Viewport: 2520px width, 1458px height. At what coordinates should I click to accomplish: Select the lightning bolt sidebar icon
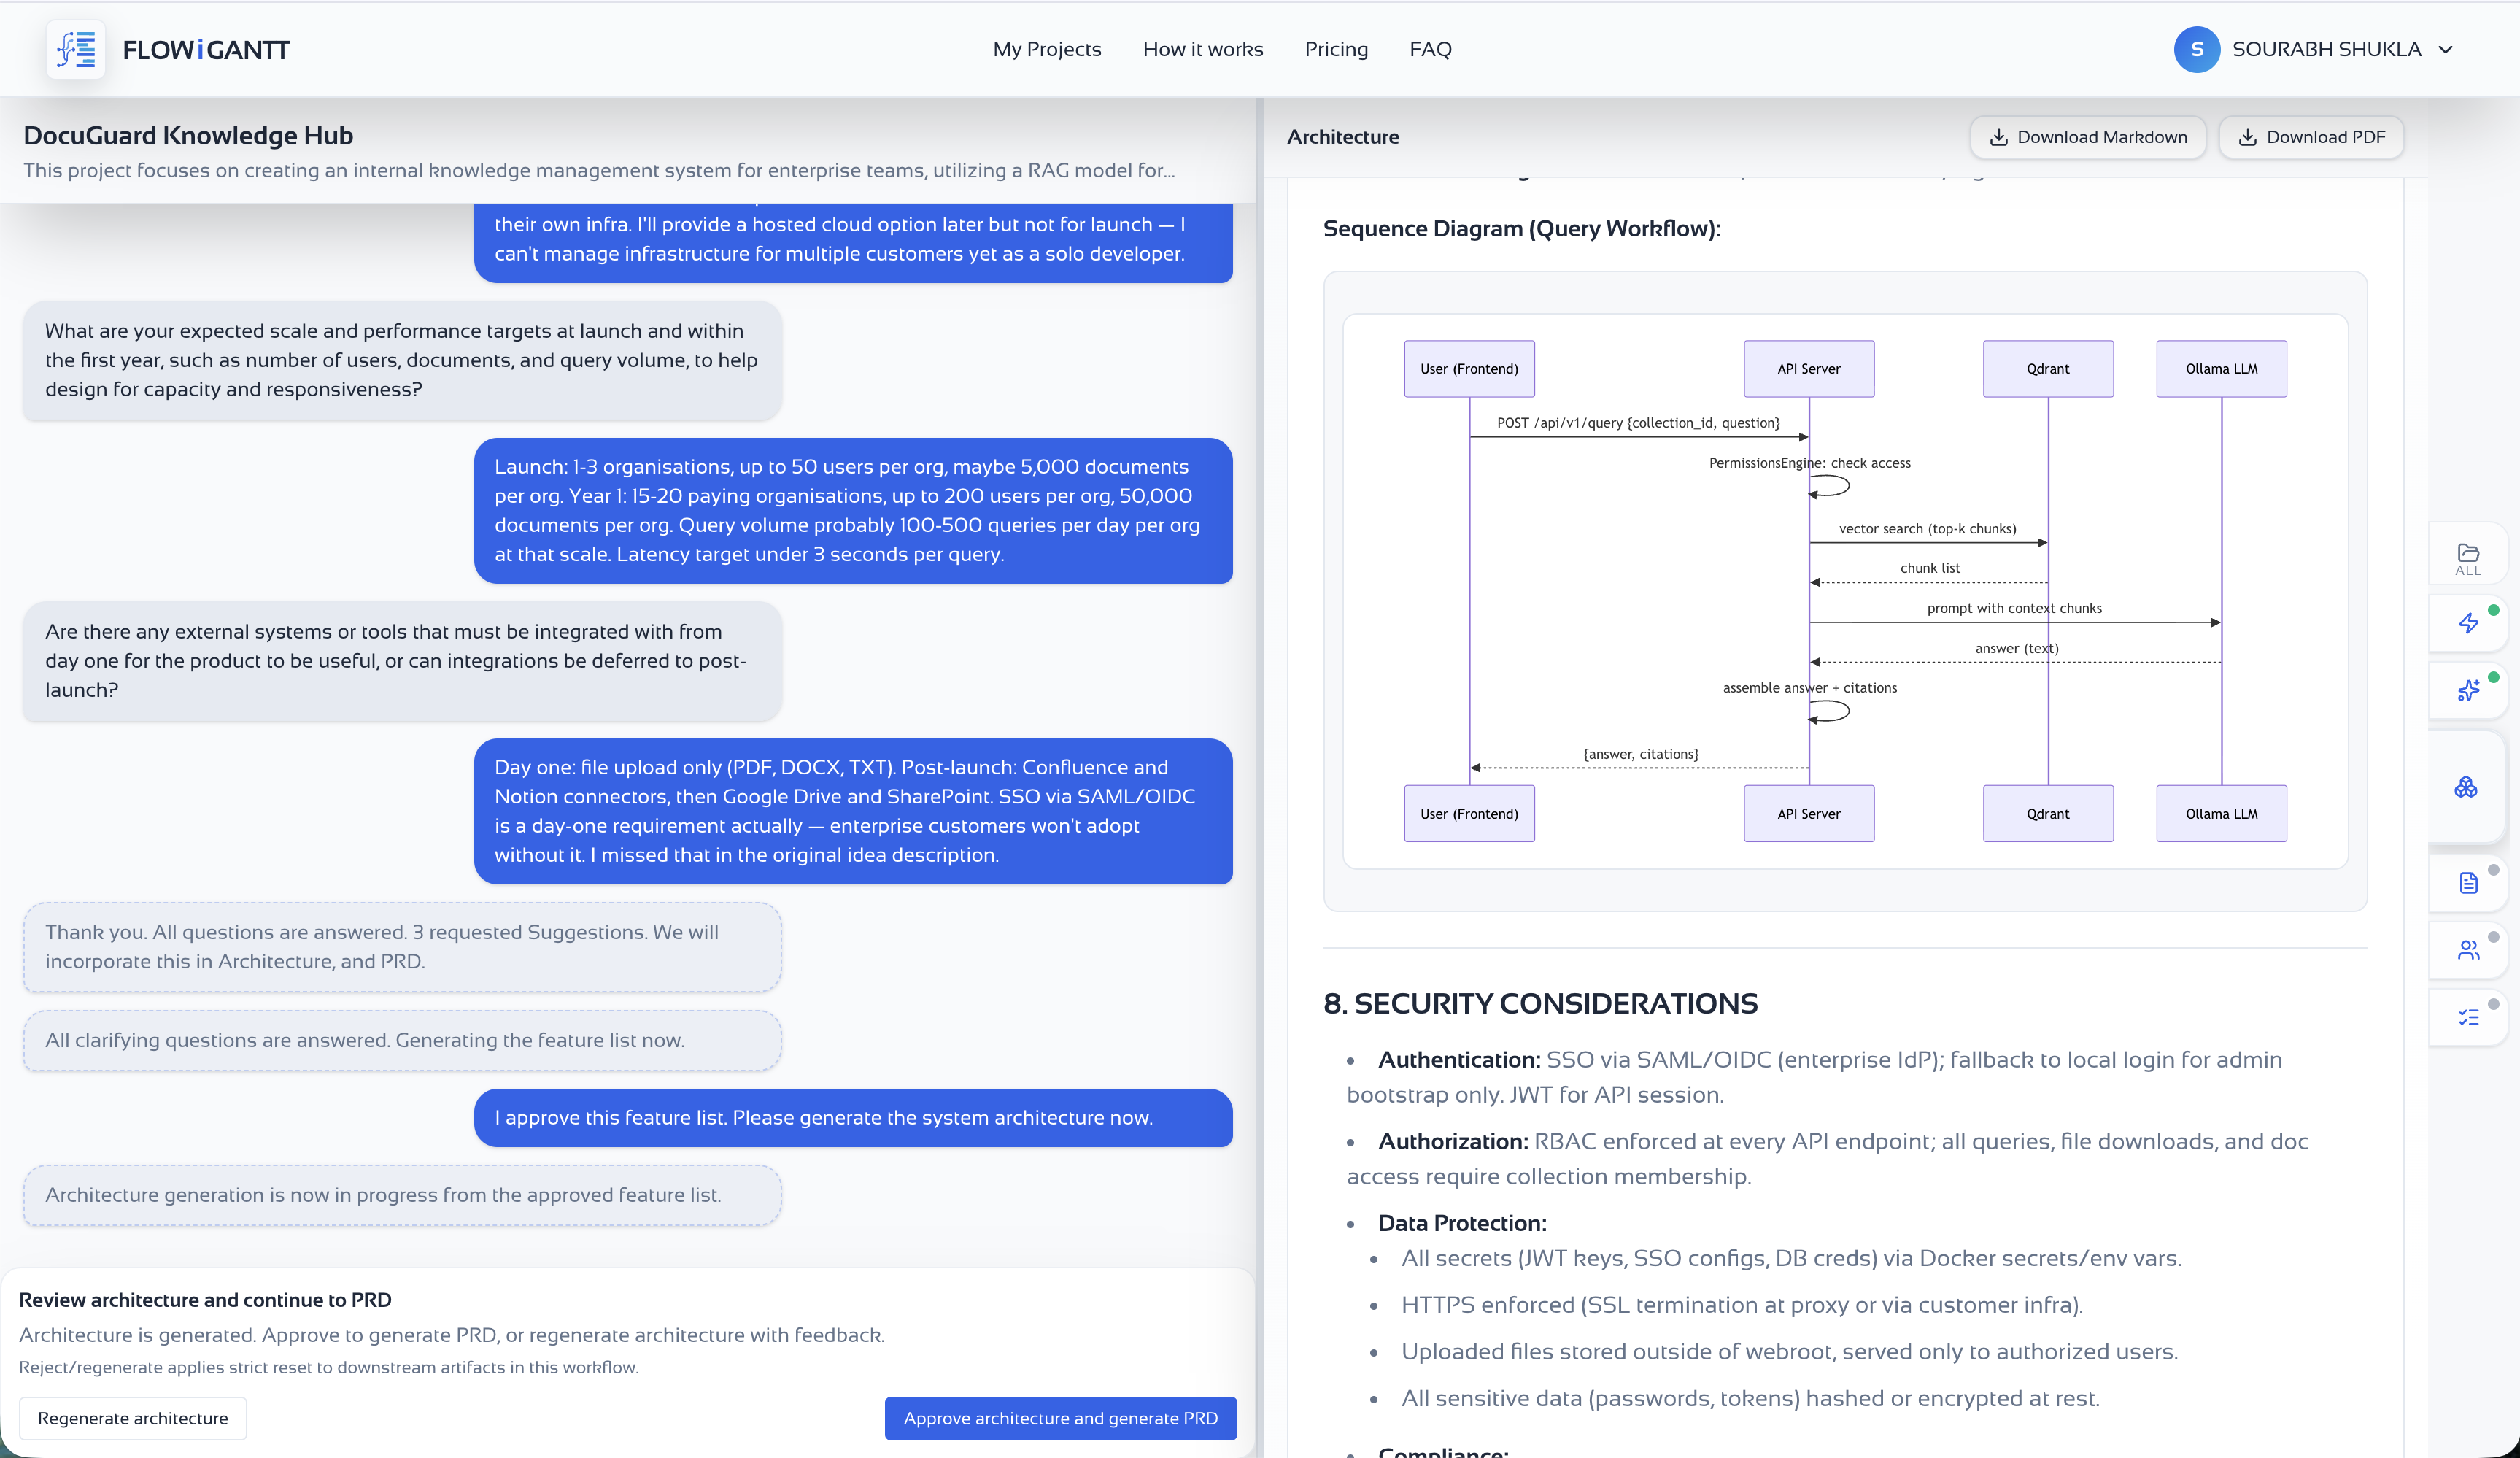coord(2468,623)
